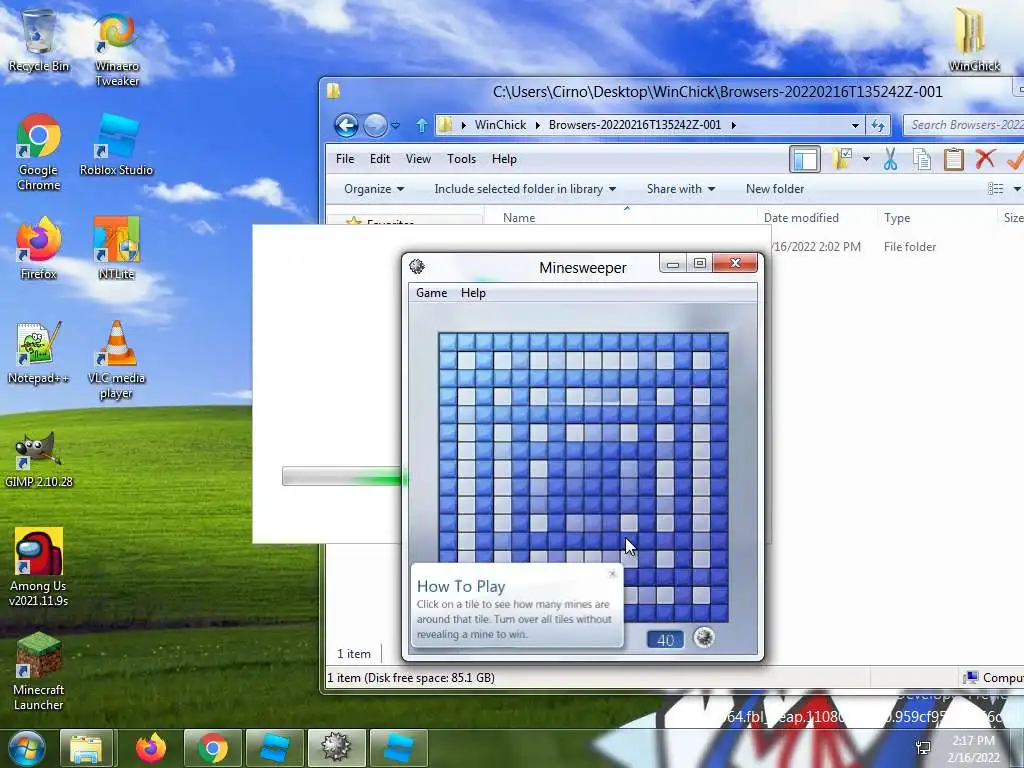Click the mine counter showing 40
The height and width of the screenshot is (768, 1024).
665,639
